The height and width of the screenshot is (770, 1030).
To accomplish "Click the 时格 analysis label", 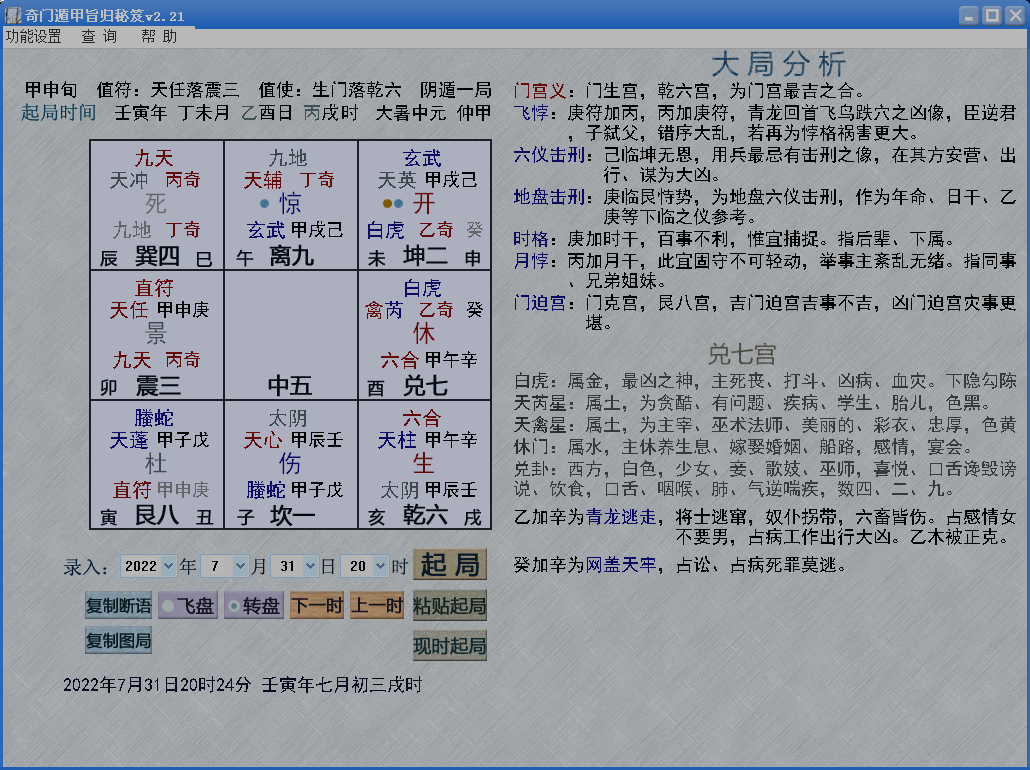I will [x=531, y=239].
